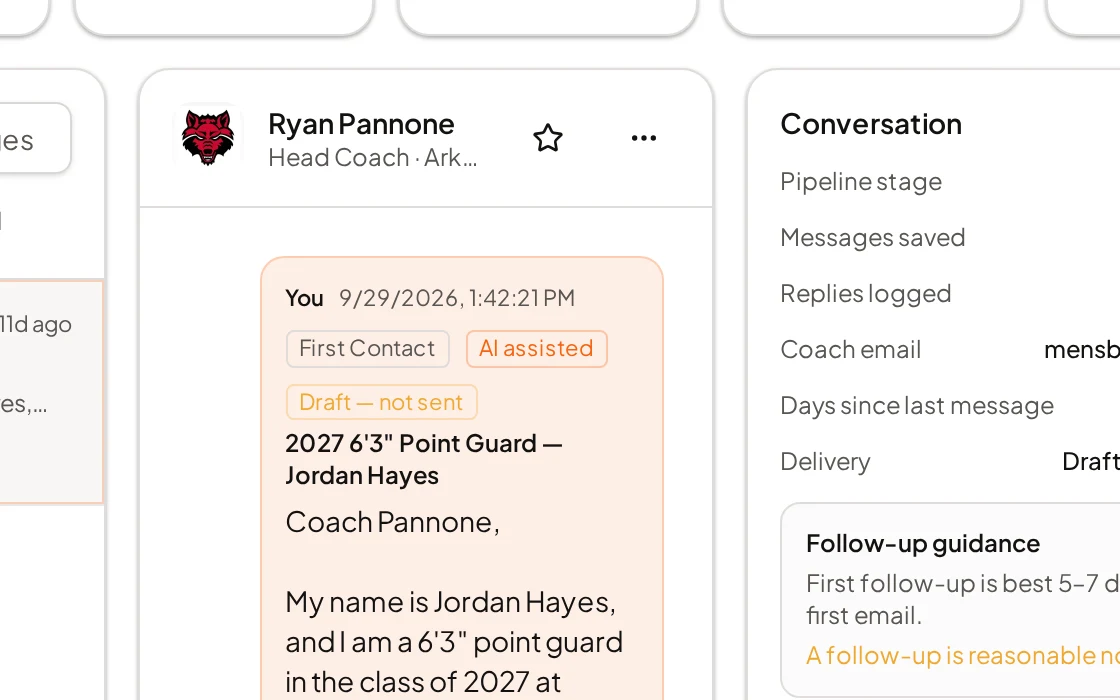Click the 'You' sender label
The height and width of the screenshot is (700, 1120).
(x=304, y=298)
